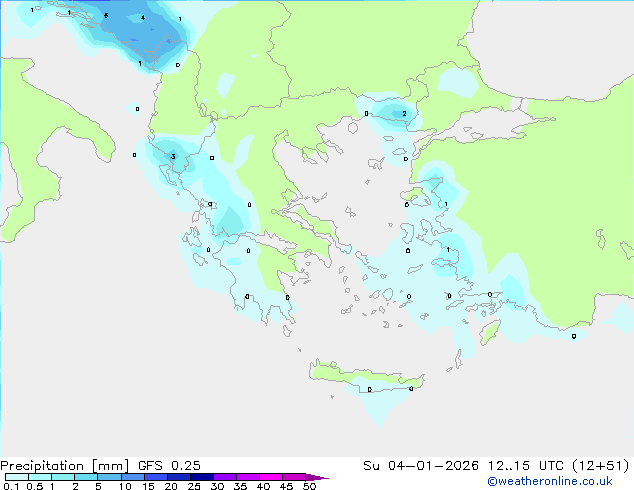
Task: Pick the 30–35 mm purple legend swatch
Action: click(x=224, y=477)
